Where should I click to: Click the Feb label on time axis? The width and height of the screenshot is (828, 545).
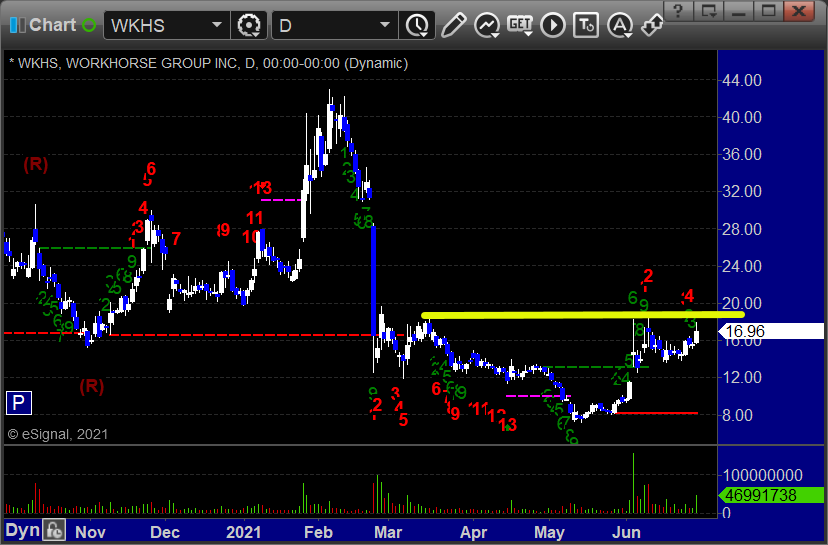tap(318, 532)
